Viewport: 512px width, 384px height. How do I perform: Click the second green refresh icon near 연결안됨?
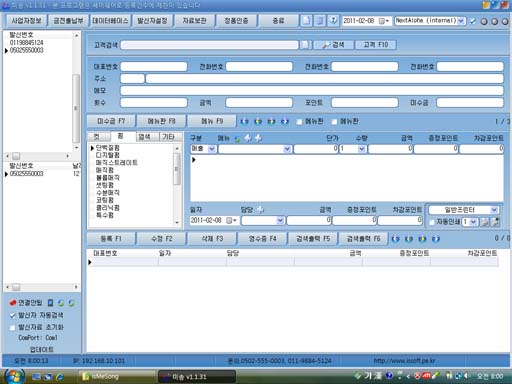pyautogui.click(x=71, y=303)
